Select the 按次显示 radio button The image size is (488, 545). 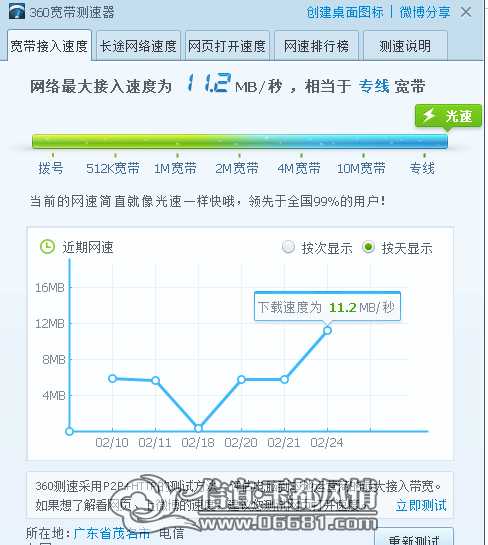288,247
